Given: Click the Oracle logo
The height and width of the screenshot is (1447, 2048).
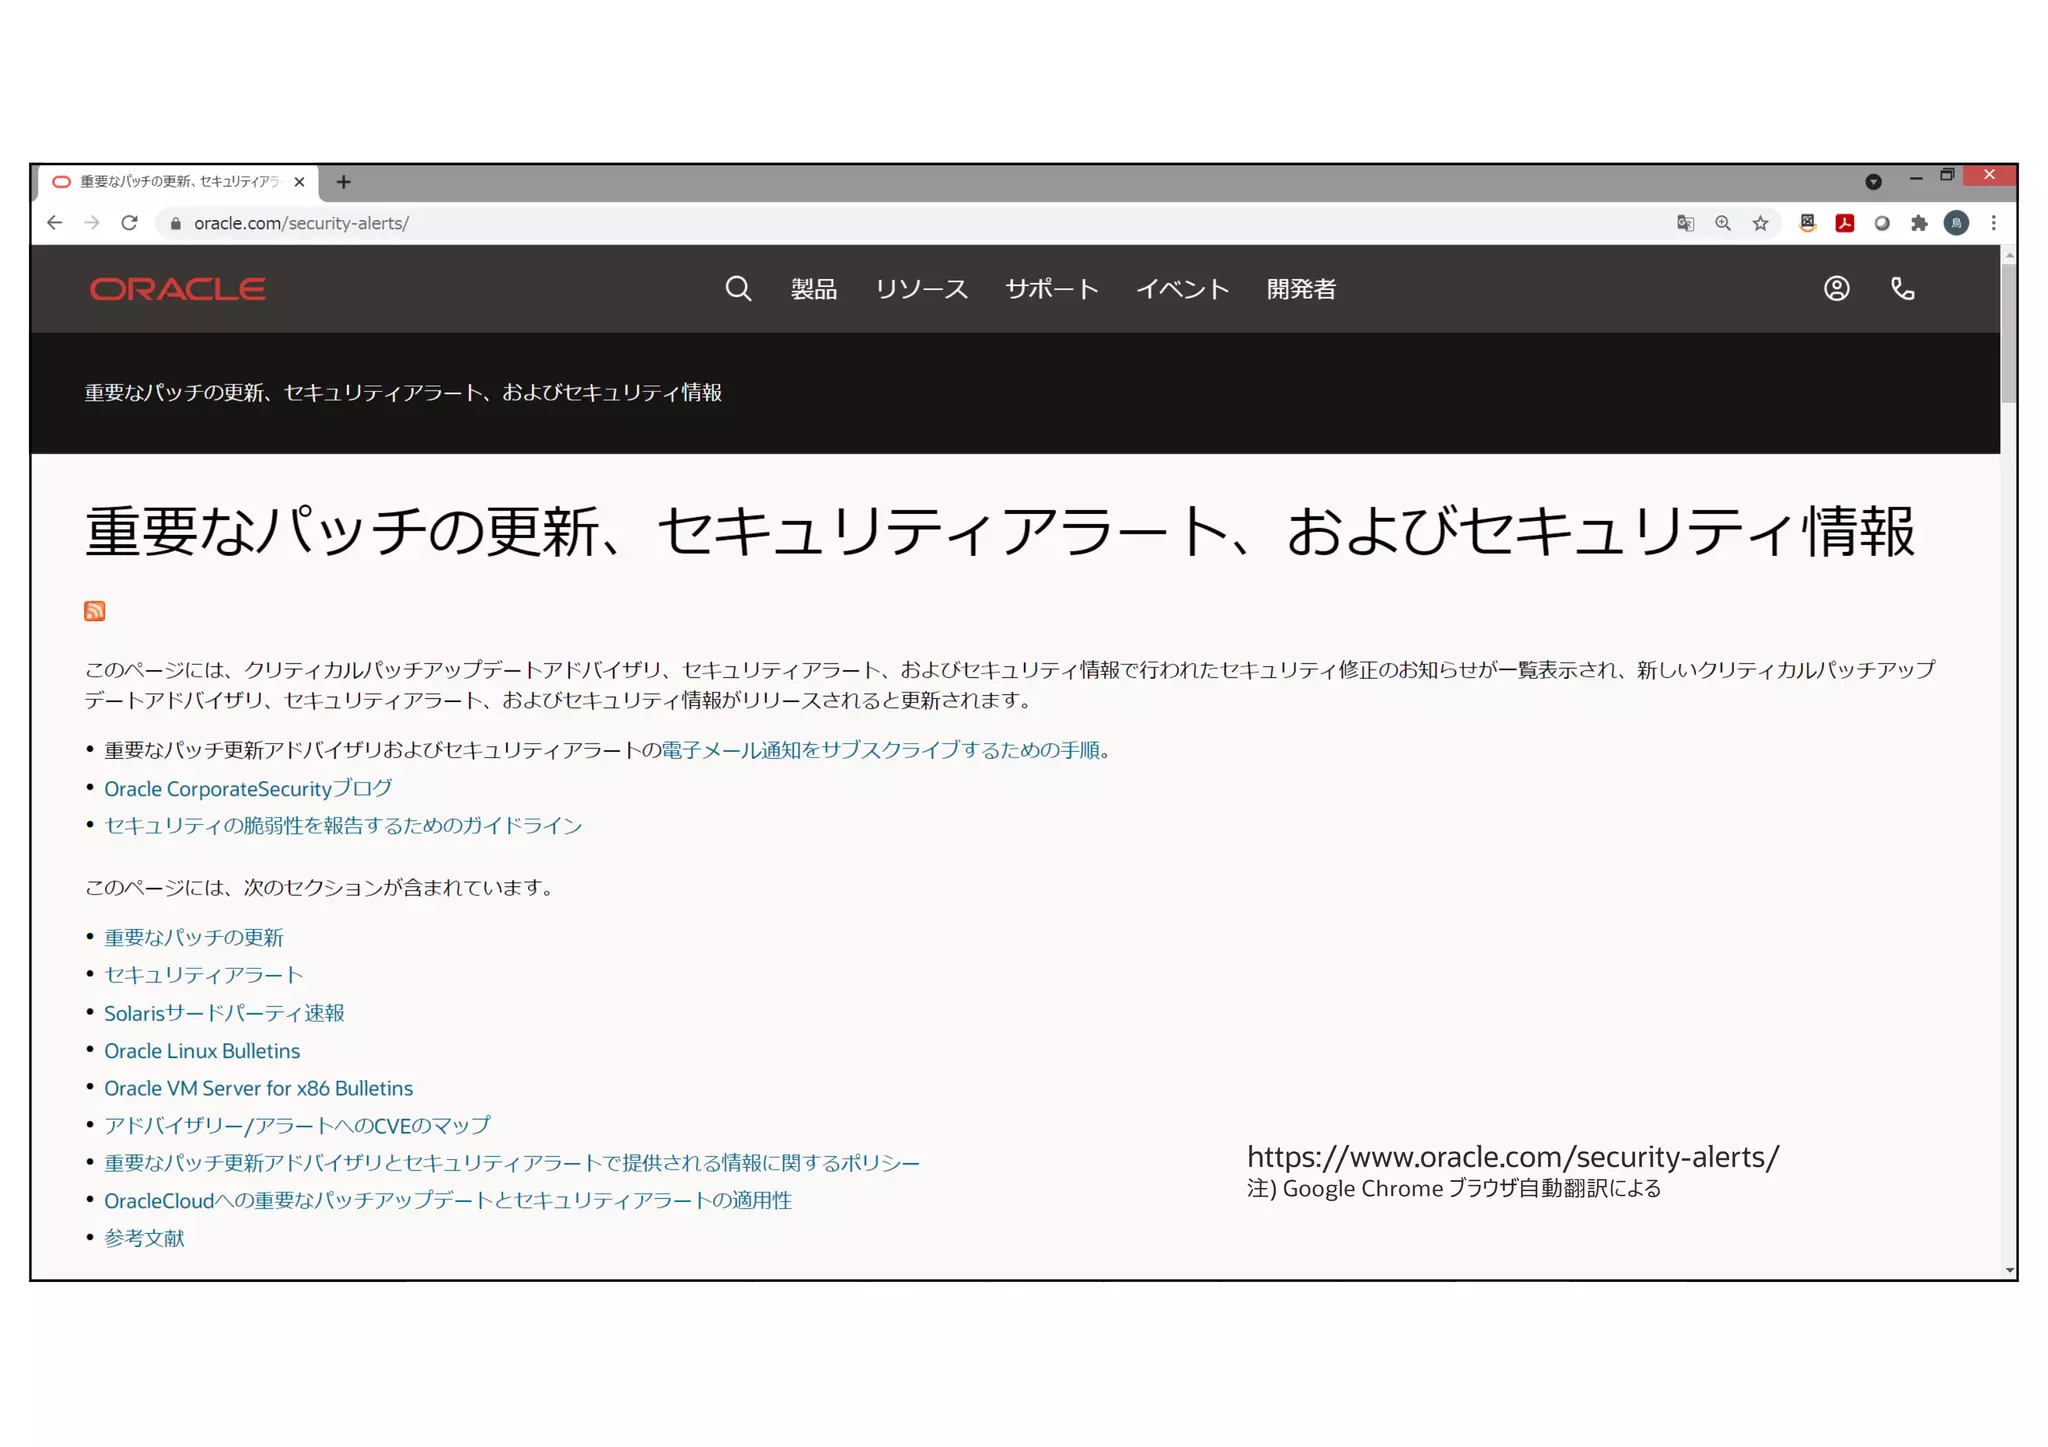Looking at the screenshot, I should (x=177, y=289).
